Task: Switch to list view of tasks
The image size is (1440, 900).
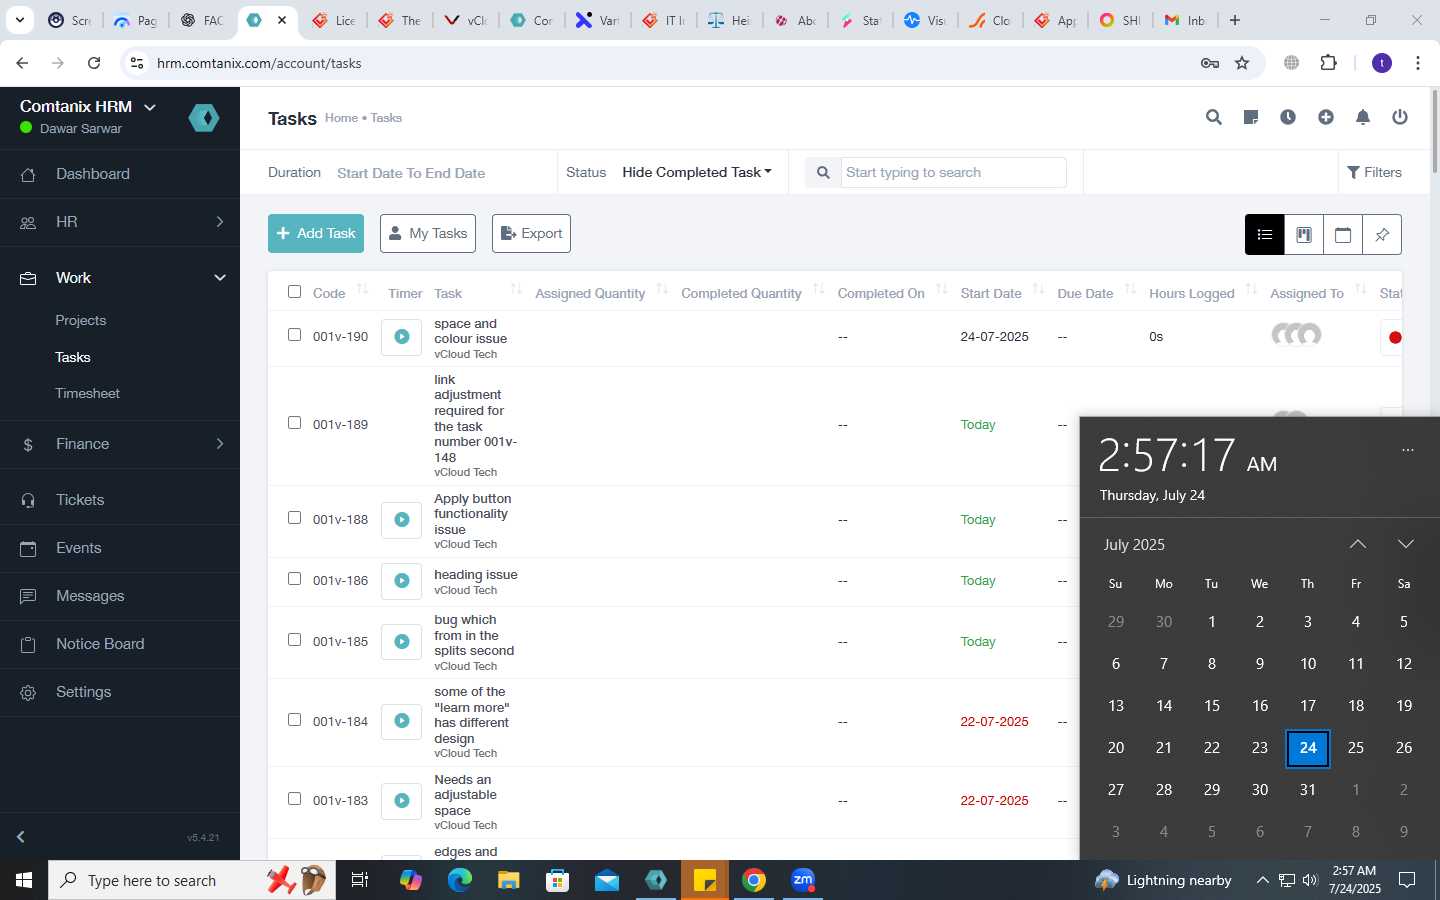Action: tap(1265, 235)
